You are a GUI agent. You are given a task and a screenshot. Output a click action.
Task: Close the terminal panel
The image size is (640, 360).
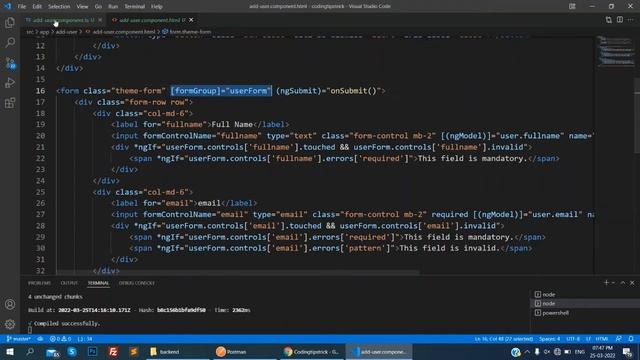632,282
